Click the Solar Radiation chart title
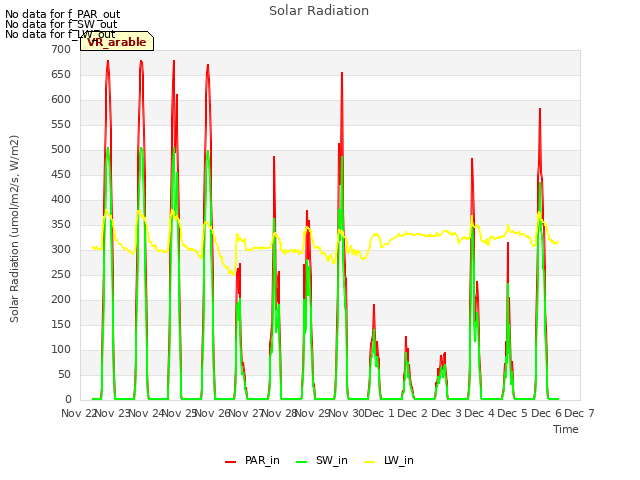 pos(319,11)
